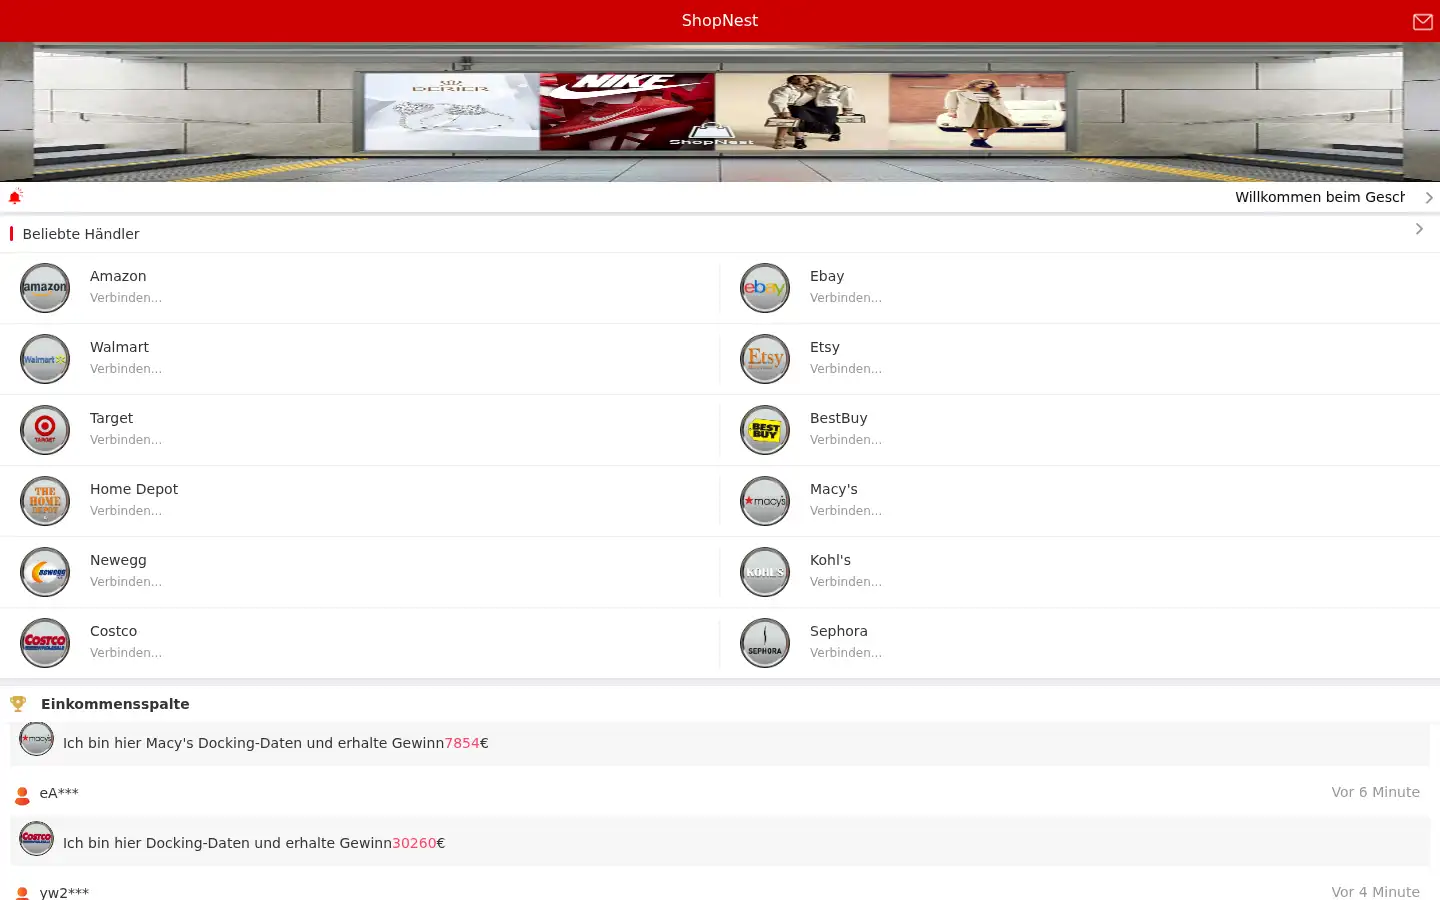Click the banner image of woman by white car
Image resolution: width=1440 pixels, height=900 pixels.
(977, 111)
